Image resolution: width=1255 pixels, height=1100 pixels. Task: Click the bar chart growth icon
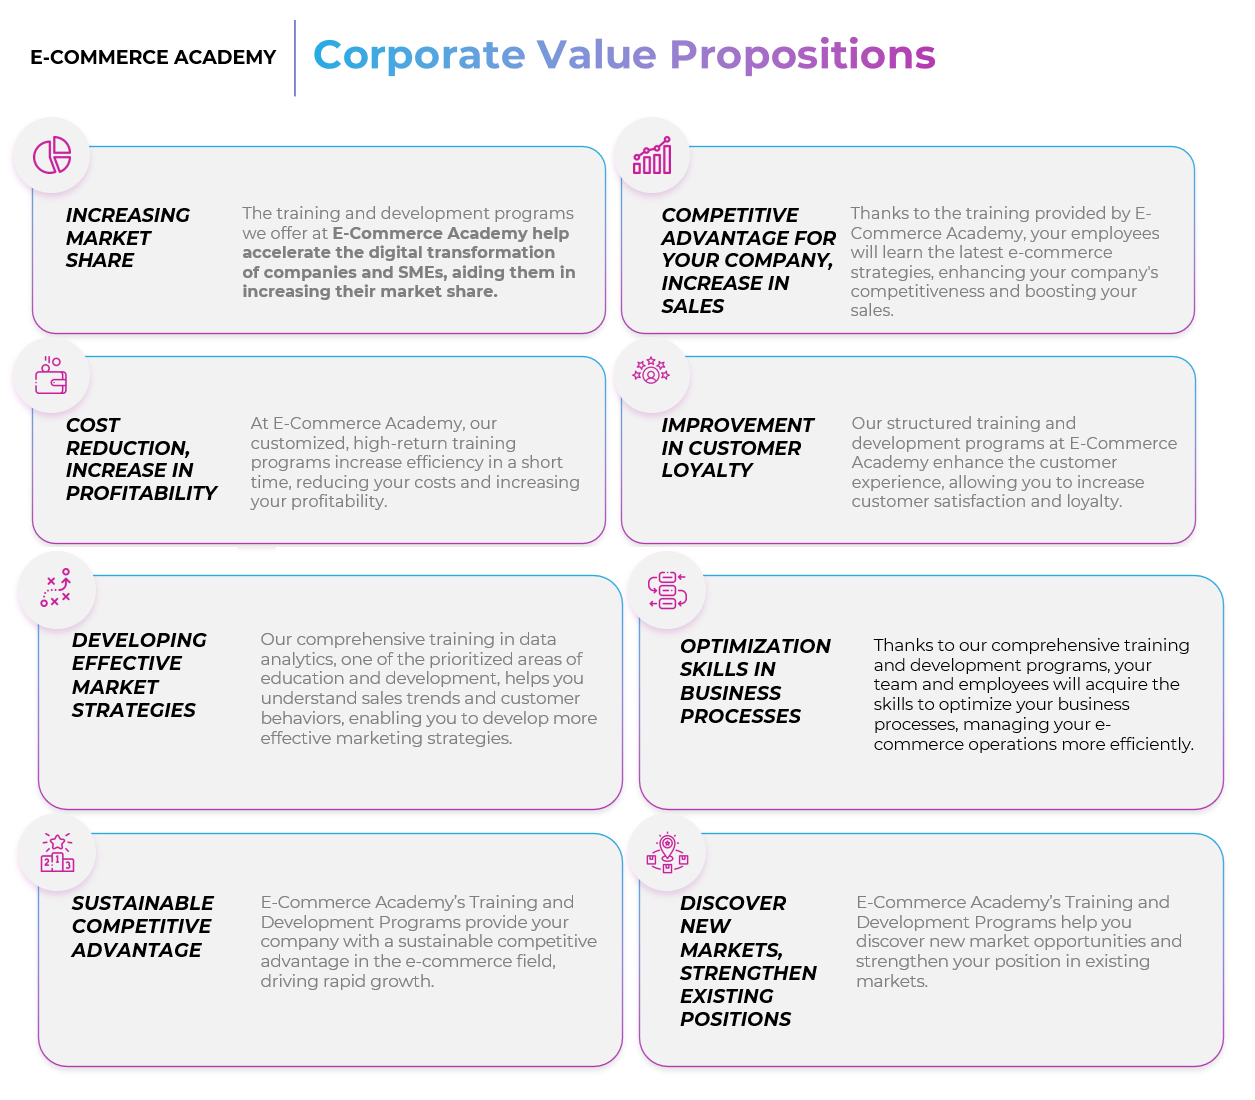coord(652,156)
